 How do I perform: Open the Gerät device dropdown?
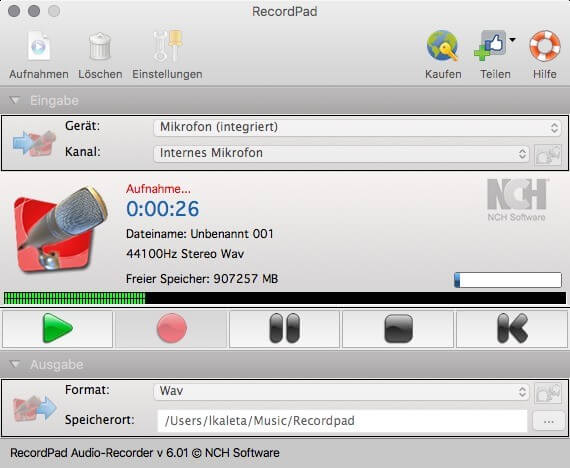(x=357, y=127)
